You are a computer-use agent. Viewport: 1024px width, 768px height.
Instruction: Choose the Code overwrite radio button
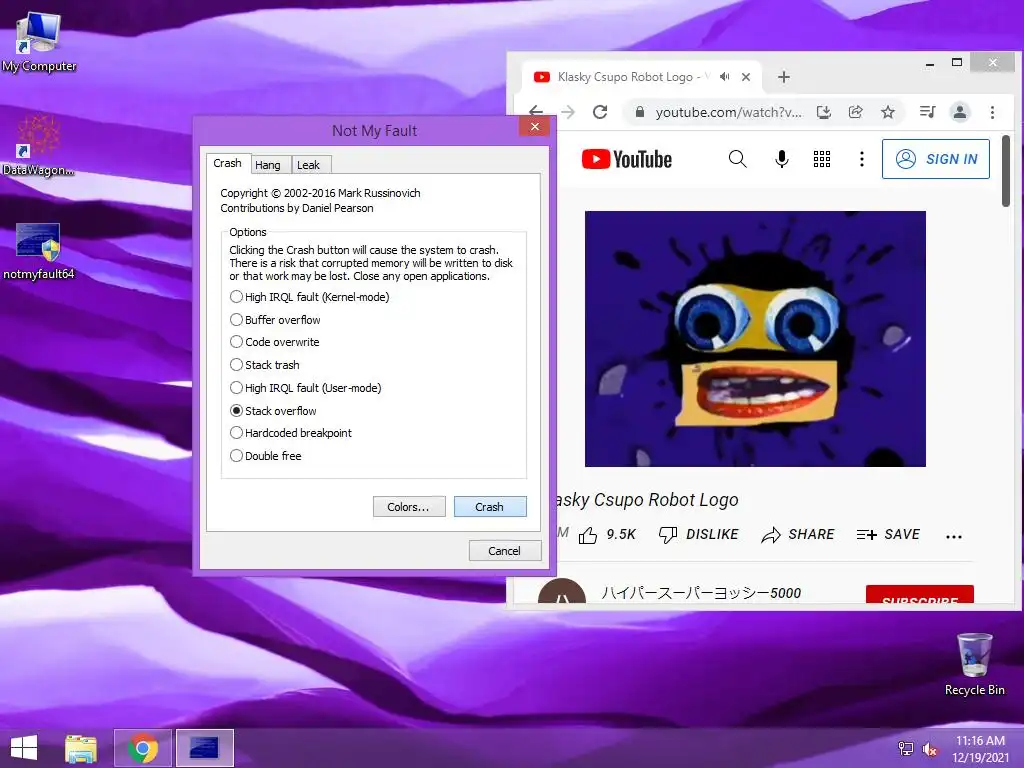click(x=274, y=342)
